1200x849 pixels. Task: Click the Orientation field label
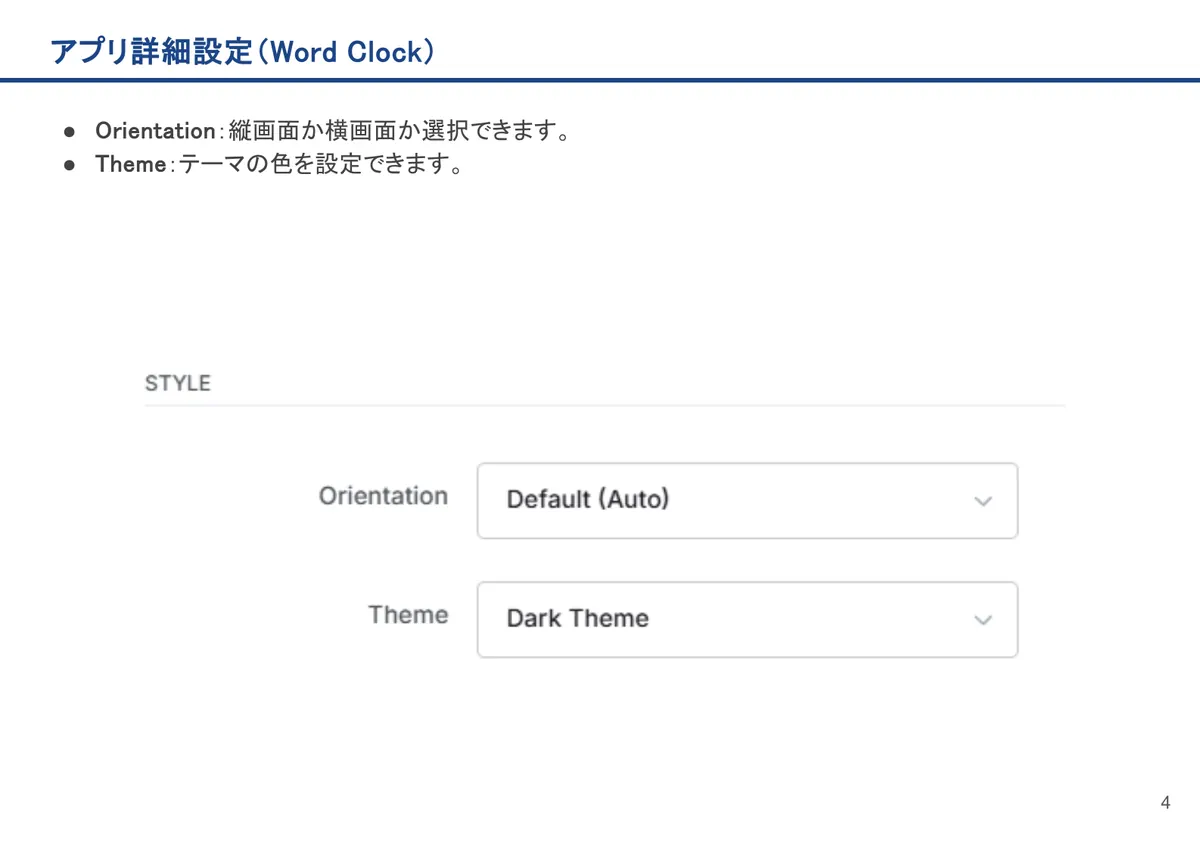click(x=383, y=496)
